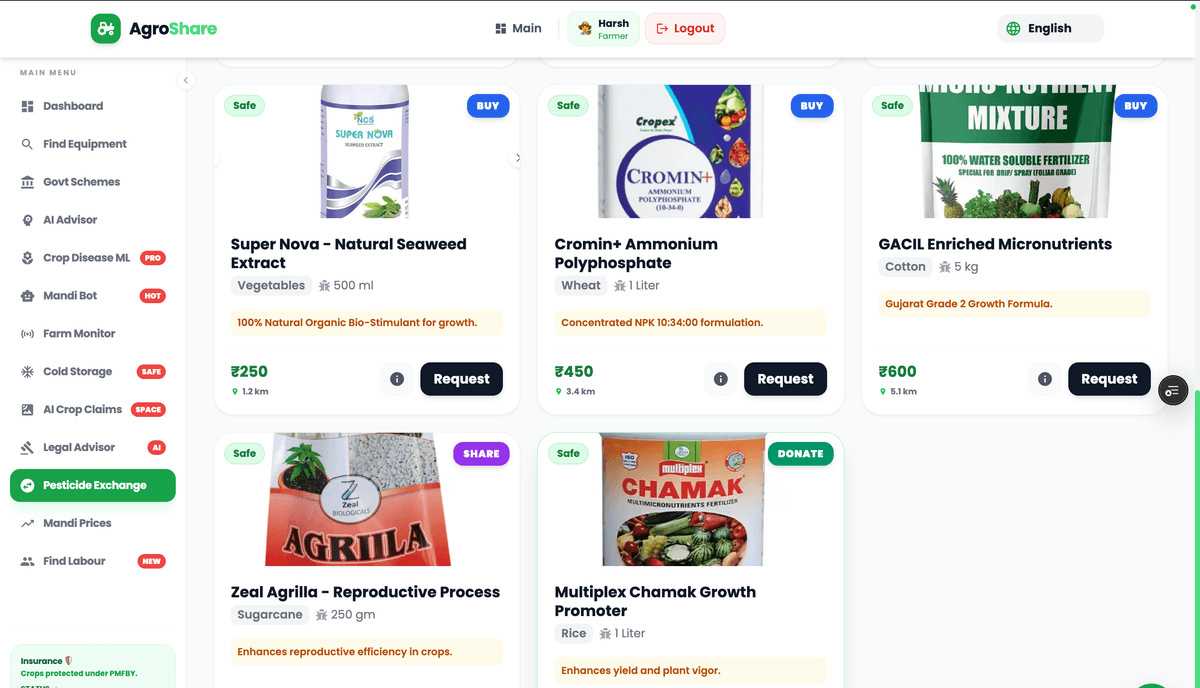1200x688 pixels.
Task: Go to the Main nav item
Action: pos(518,28)
